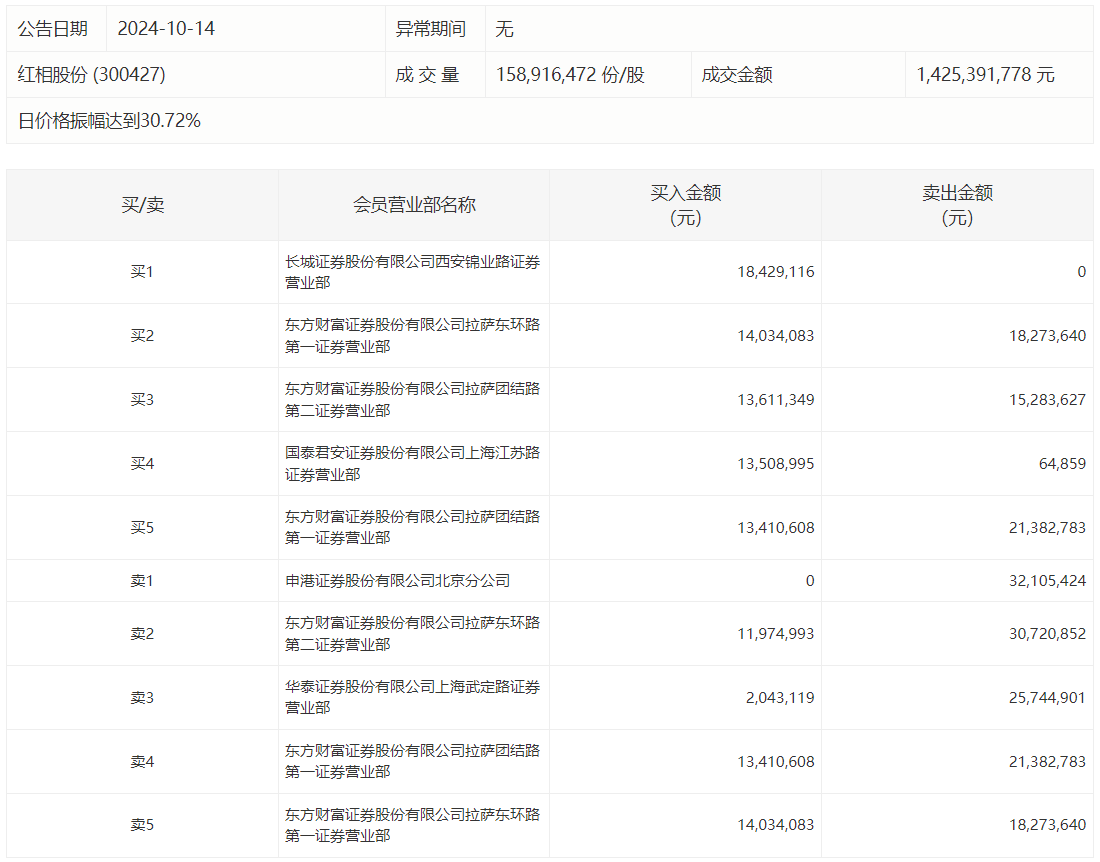This screenshot has height=862, width=1100.
Task: Select the 卖2 row label
Action: coord(142,634)
